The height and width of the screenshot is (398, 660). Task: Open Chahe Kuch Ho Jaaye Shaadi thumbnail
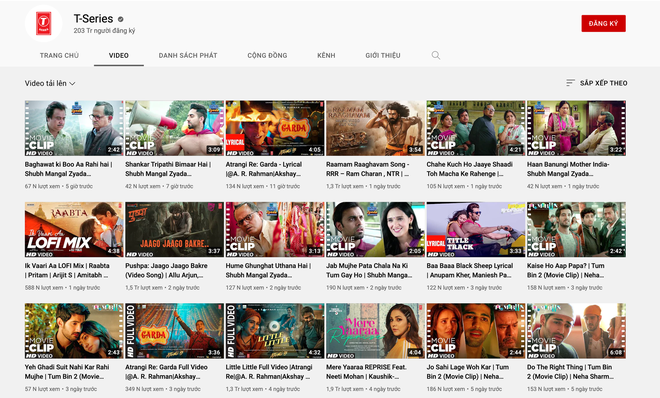(x=476, y=128)
